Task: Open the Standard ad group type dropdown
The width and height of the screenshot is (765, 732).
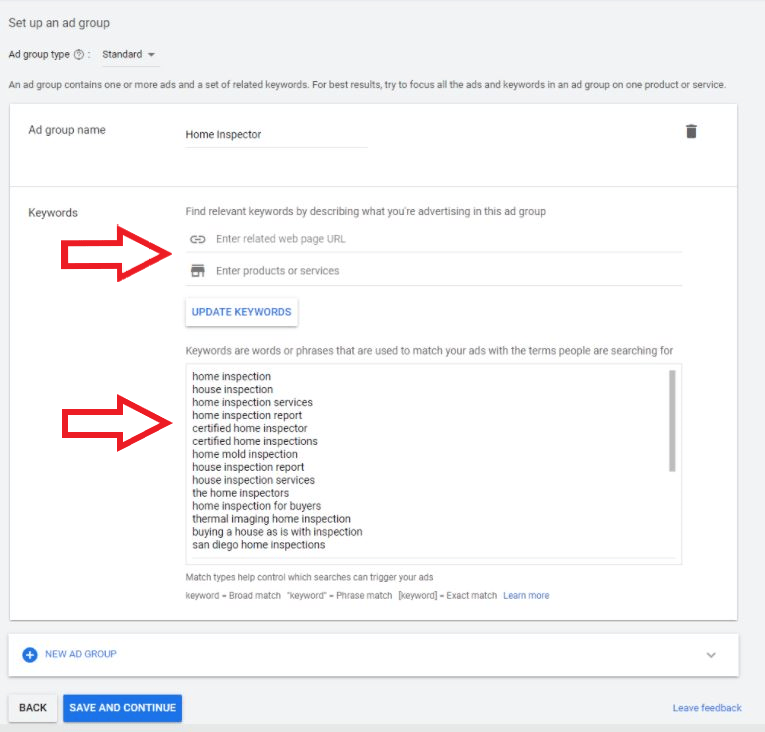Action: click(129, 54)
